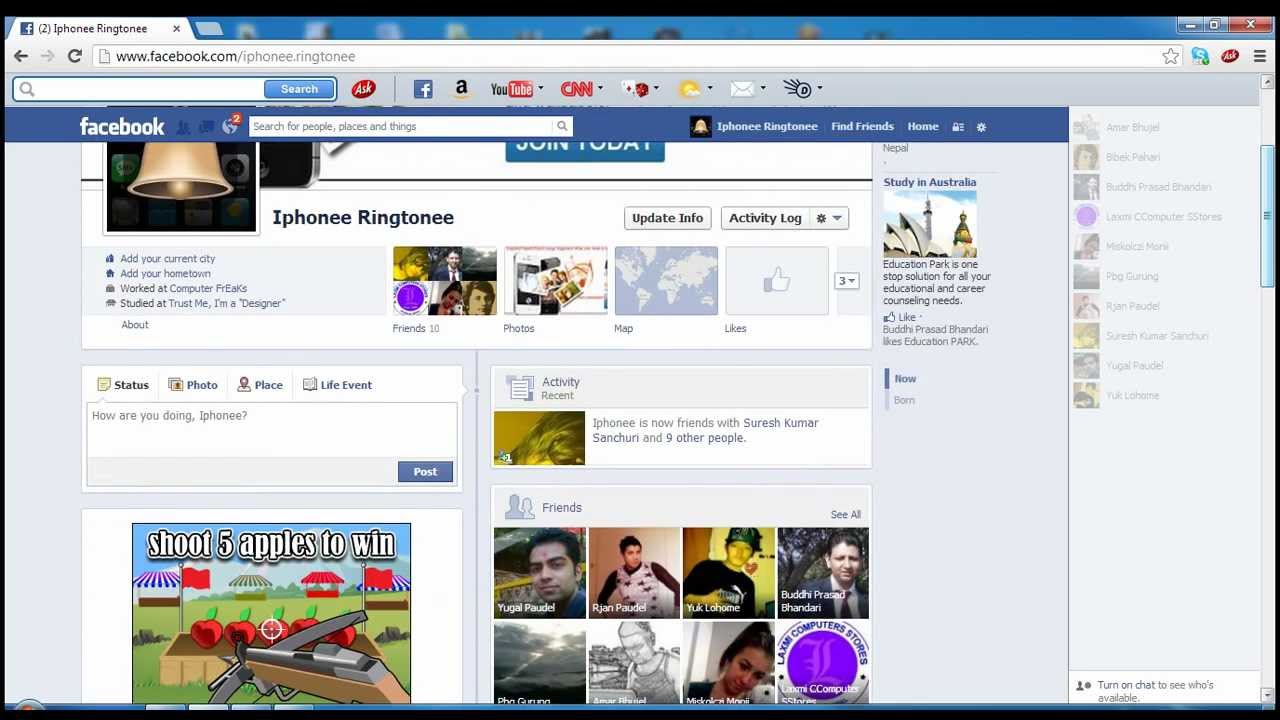
Task: Select the Status composer tab
Action: coord(123,385)
